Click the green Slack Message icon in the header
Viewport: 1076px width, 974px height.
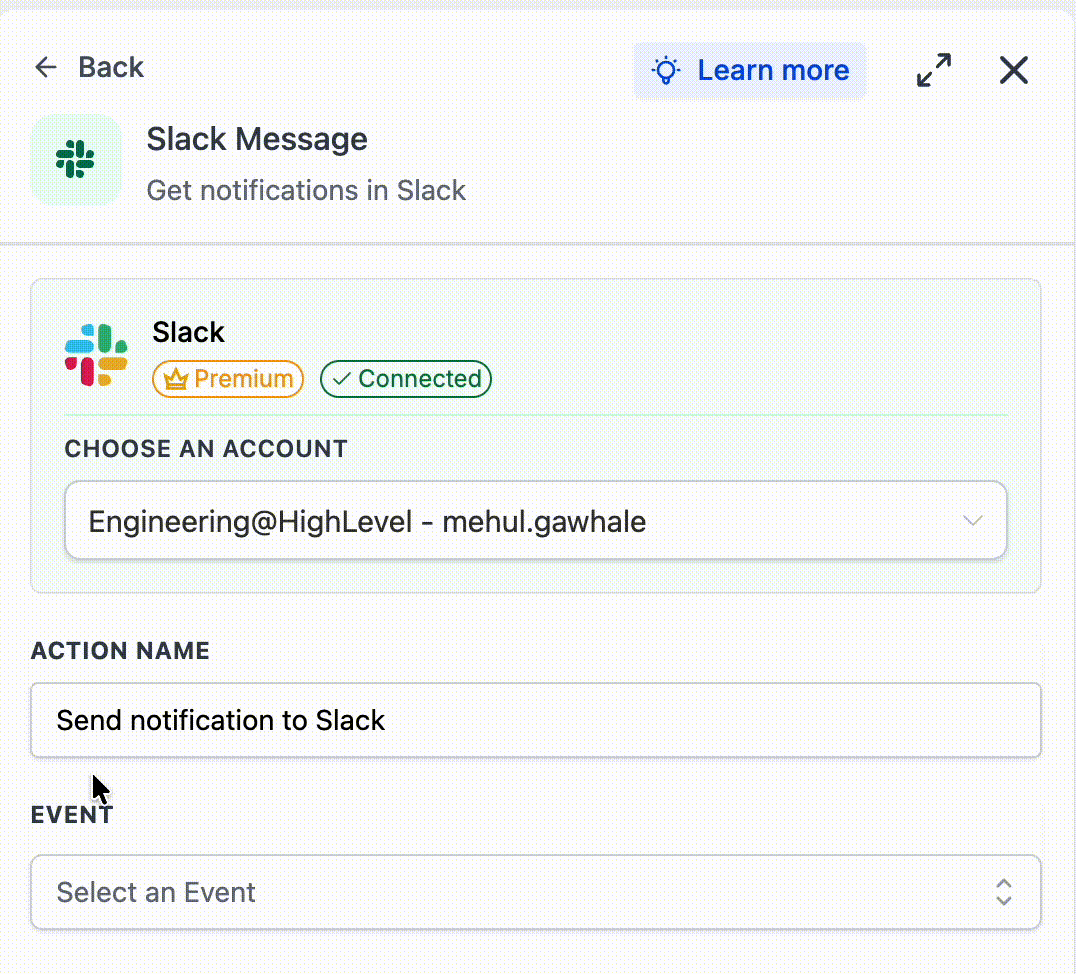pos(75,159)
